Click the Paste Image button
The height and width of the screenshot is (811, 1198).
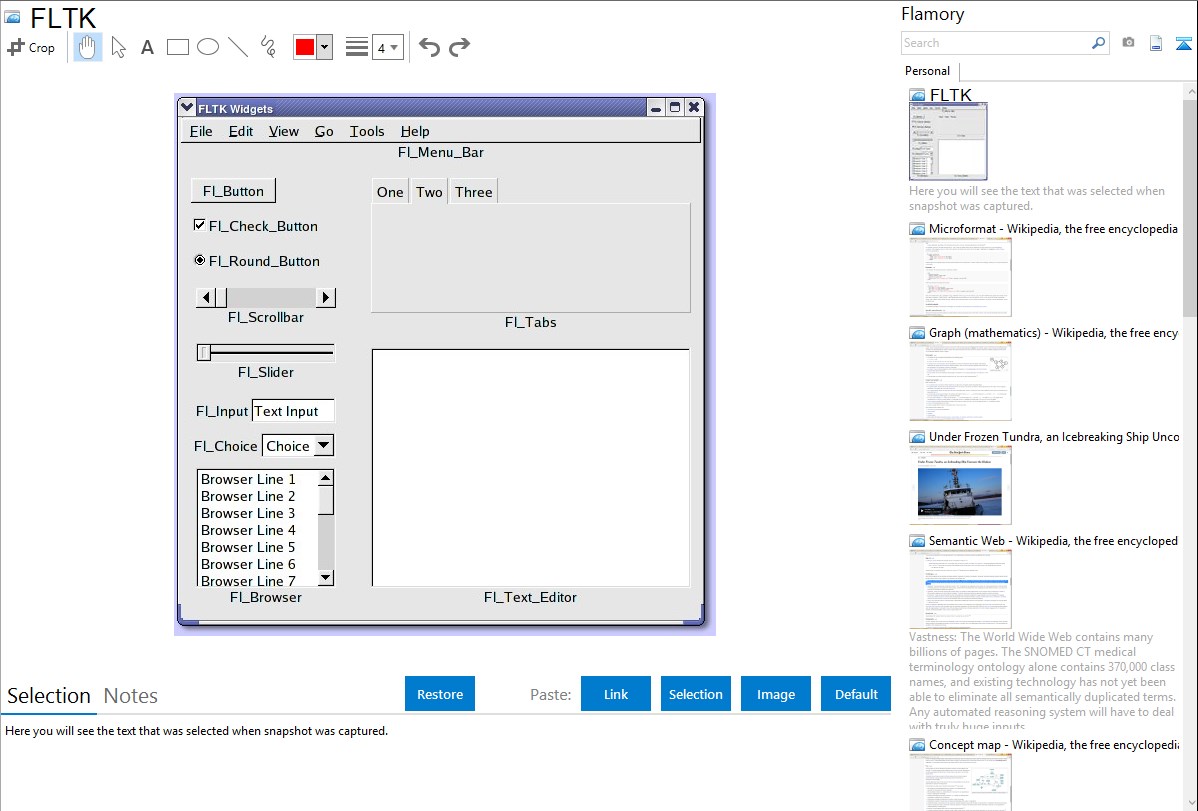coord(776,694)
